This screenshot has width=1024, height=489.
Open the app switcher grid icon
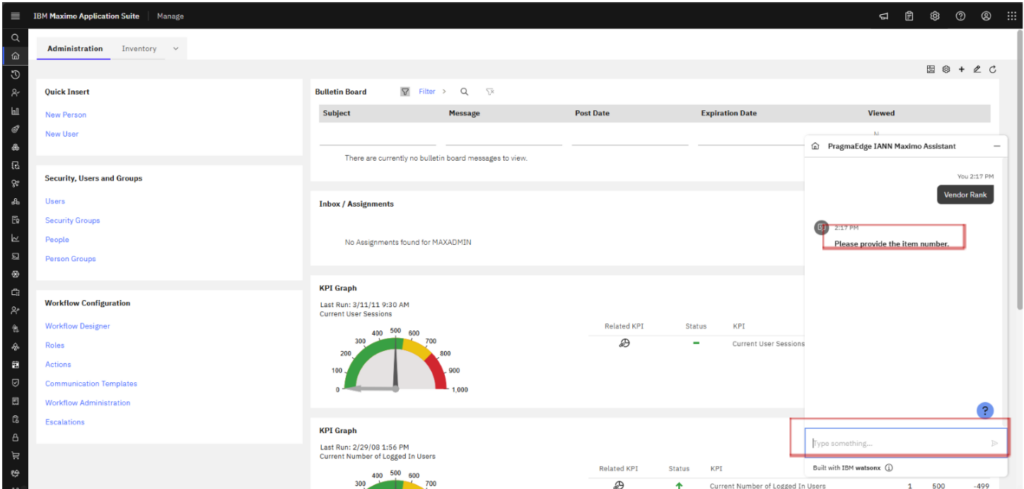coord(1012,16)
